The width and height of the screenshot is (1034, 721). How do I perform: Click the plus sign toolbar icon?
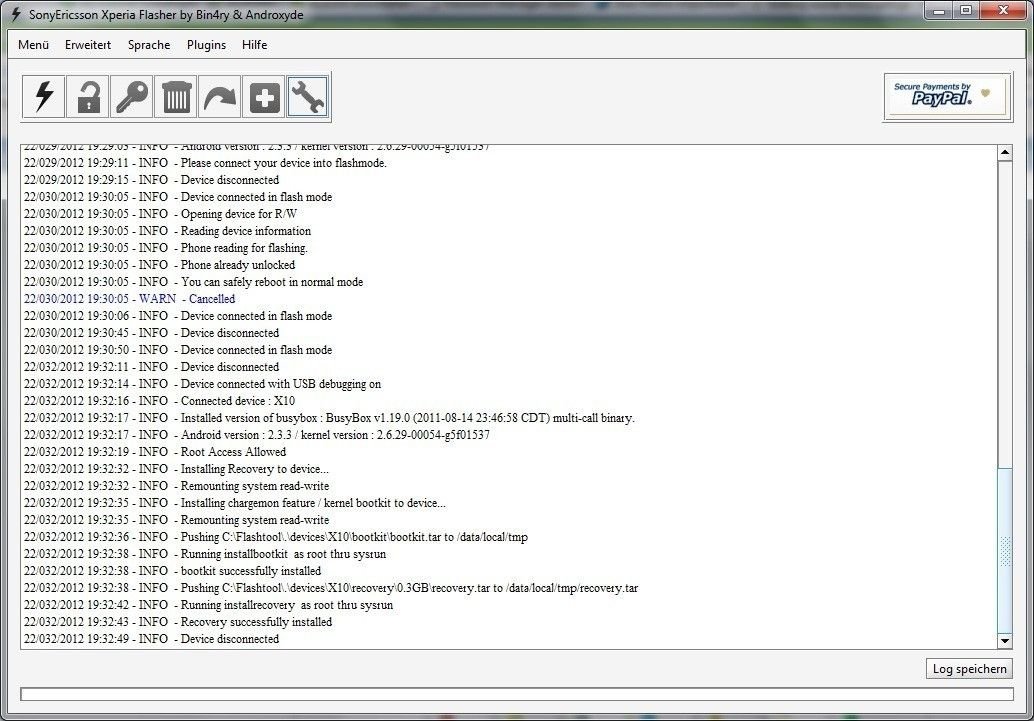point(264,97)
